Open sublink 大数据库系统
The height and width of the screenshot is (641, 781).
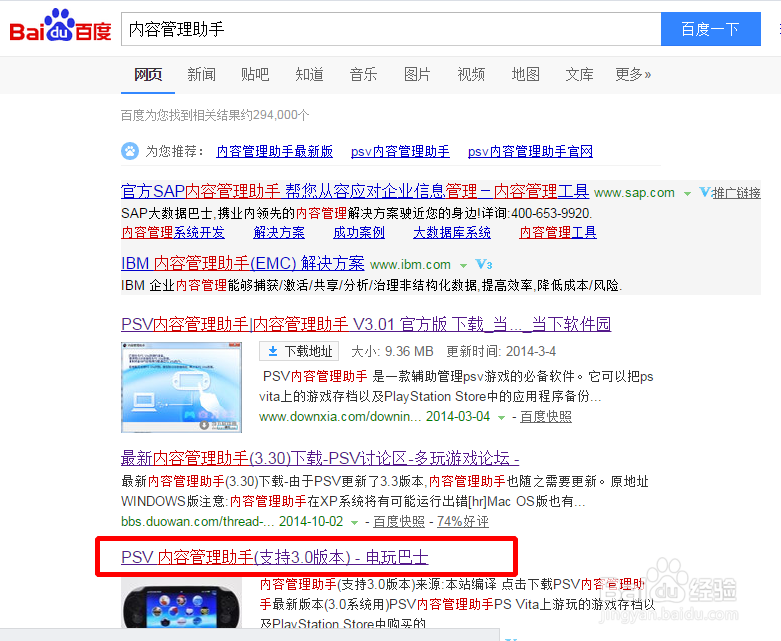tap(452, 233)
